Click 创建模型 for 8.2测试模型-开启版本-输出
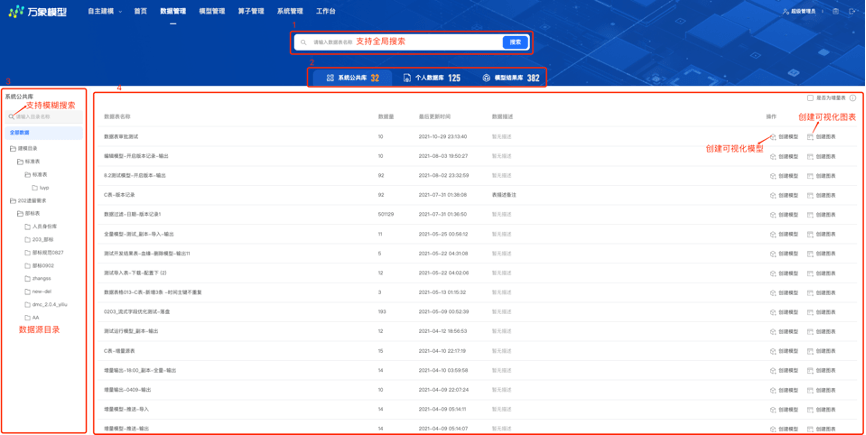The image size is (866, 435). 784,176
